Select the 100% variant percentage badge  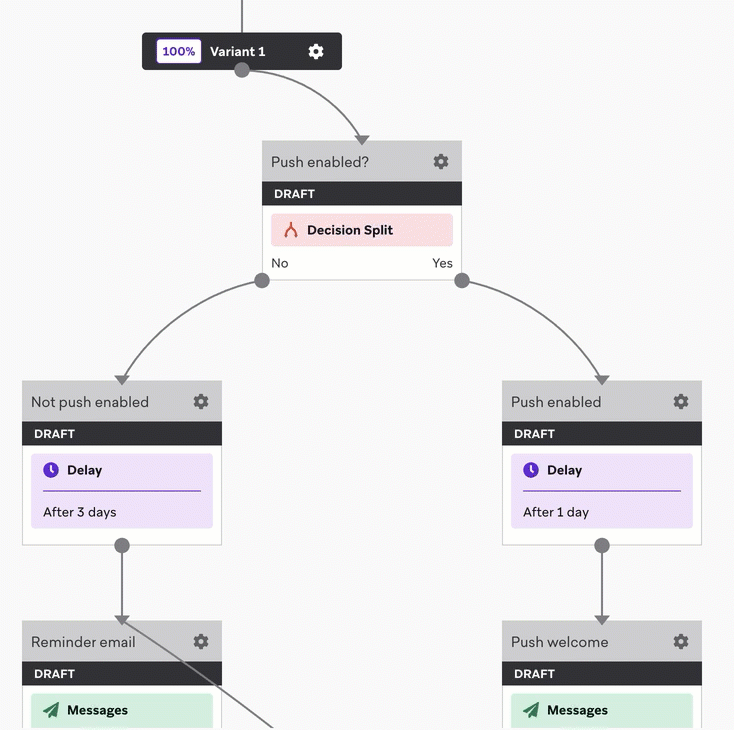pos(179,51)
